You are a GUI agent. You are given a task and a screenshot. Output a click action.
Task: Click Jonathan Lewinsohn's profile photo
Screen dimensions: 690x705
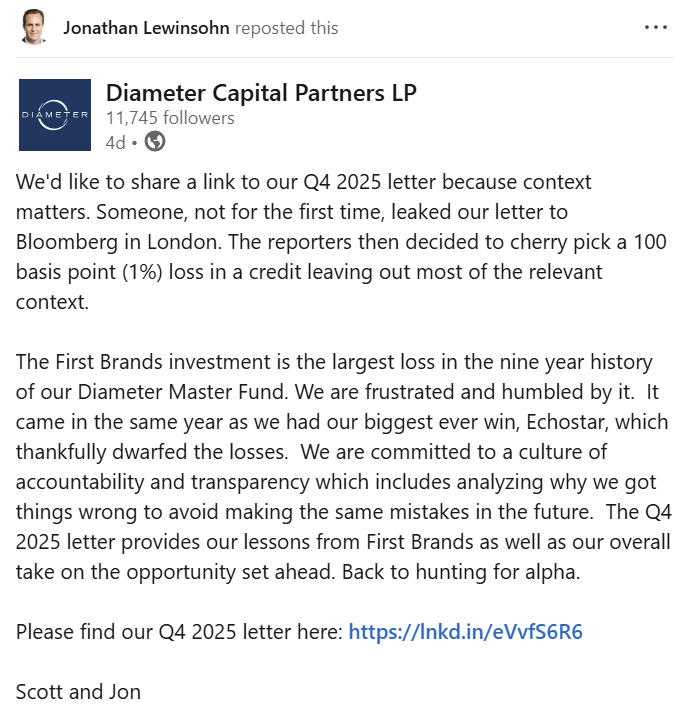[33, 27]
